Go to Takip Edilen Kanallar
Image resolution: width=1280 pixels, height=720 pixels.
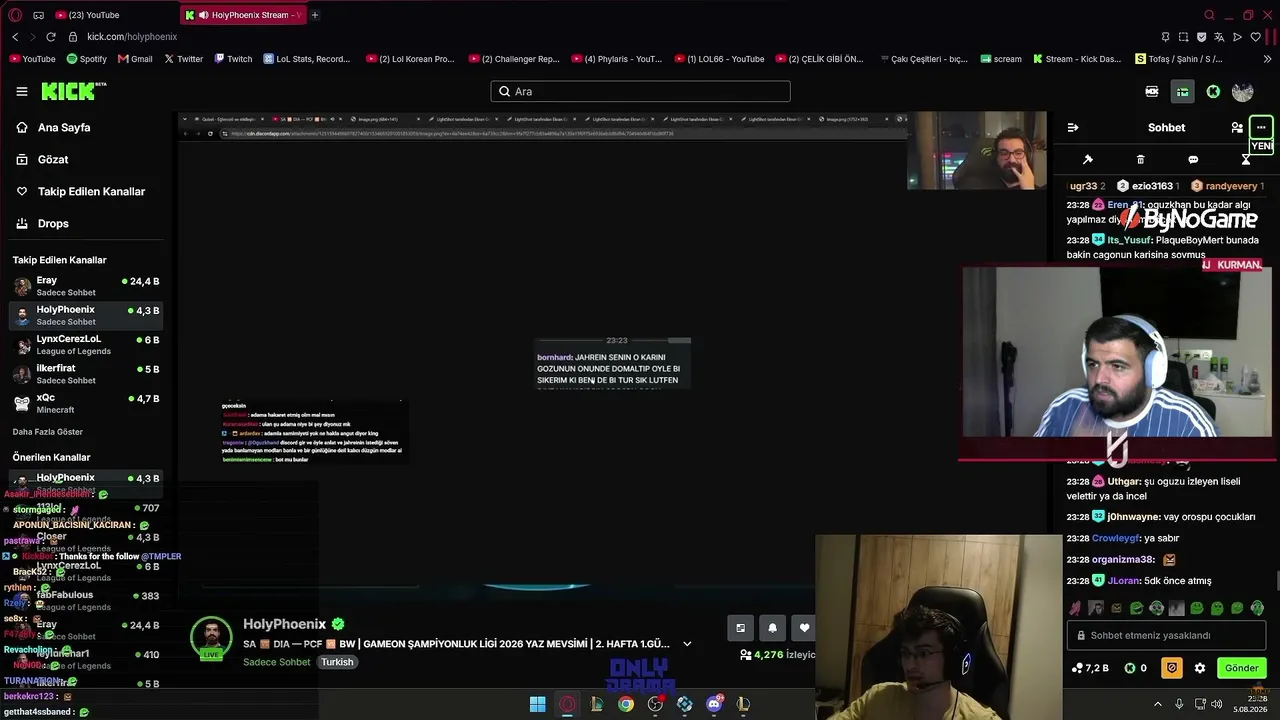(91, 191)
